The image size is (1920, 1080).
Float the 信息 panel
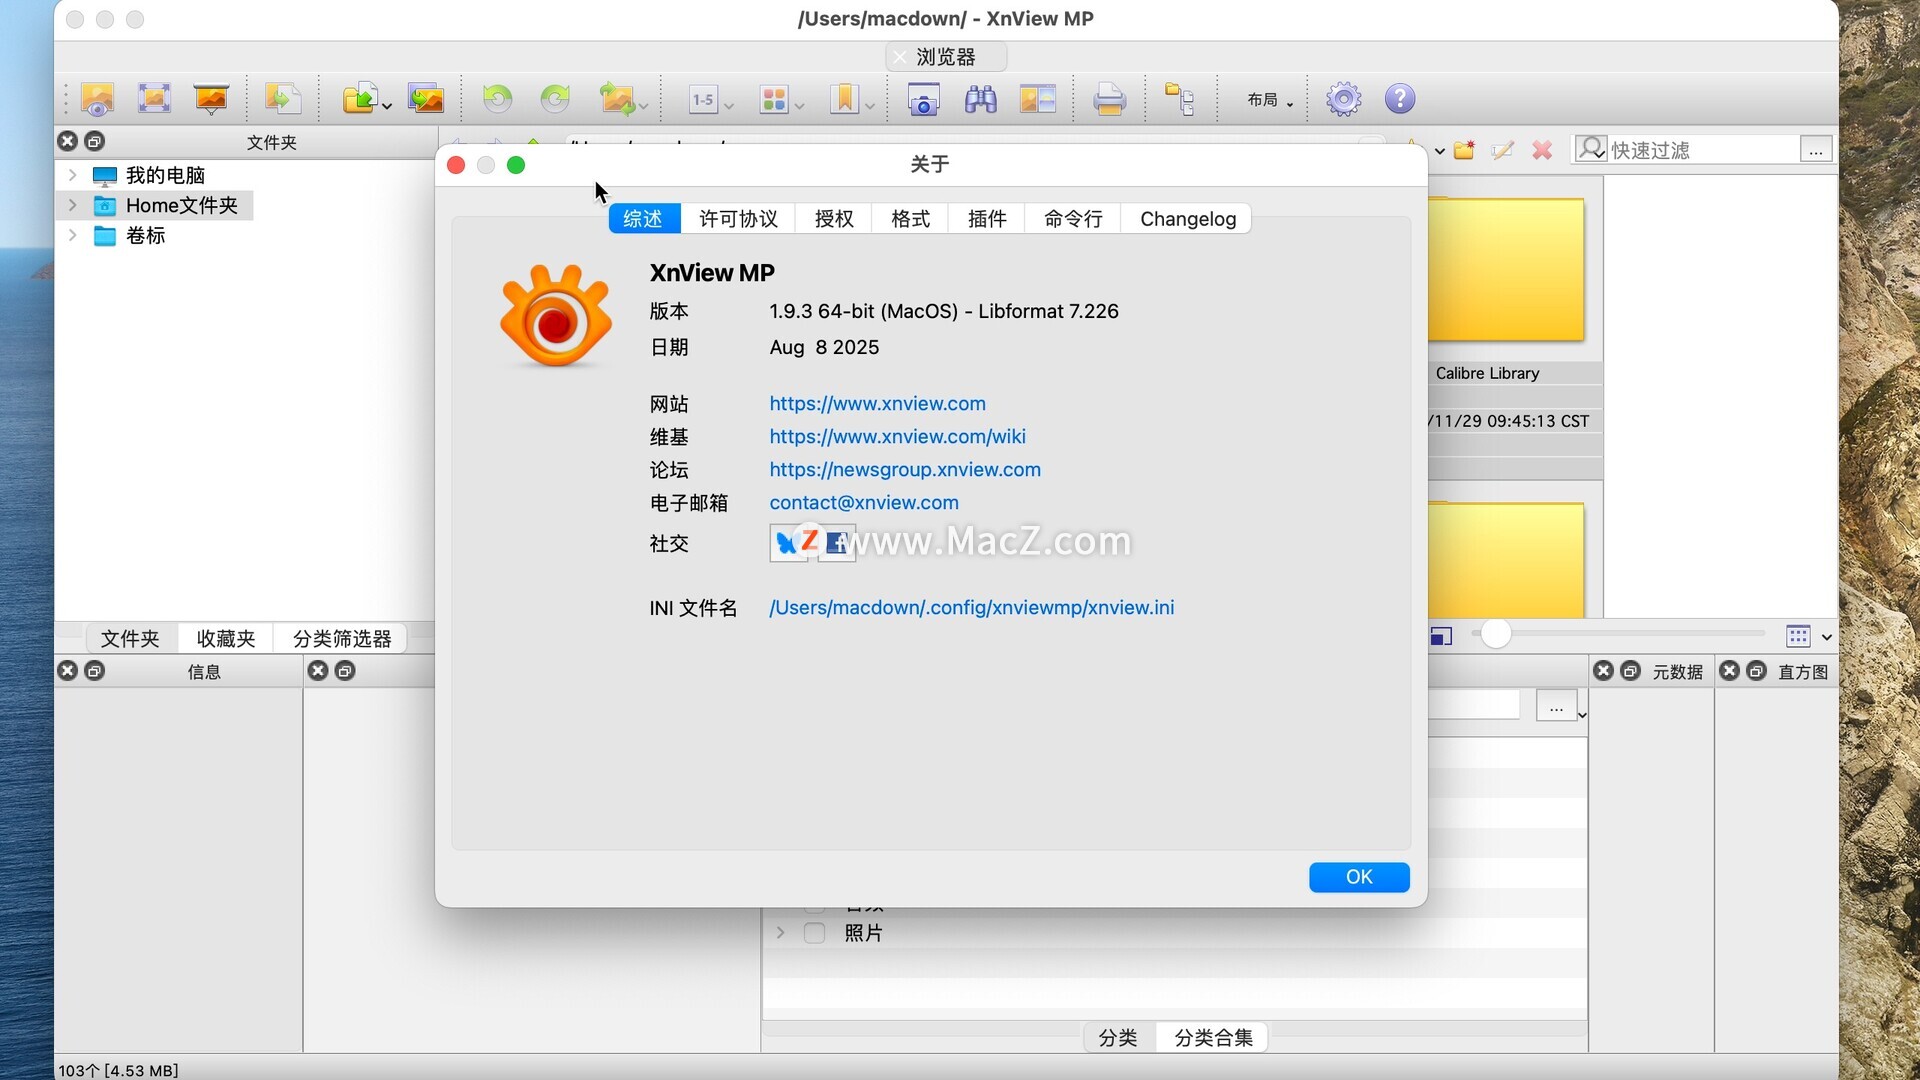[95, 671]
